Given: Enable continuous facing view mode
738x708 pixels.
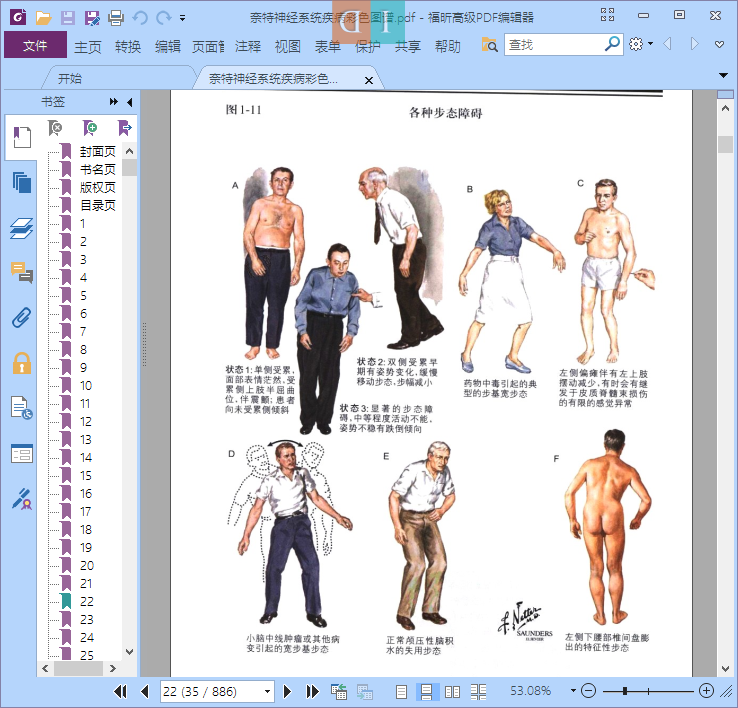Looking at the screenshot, I should click(x=478, y=692).
